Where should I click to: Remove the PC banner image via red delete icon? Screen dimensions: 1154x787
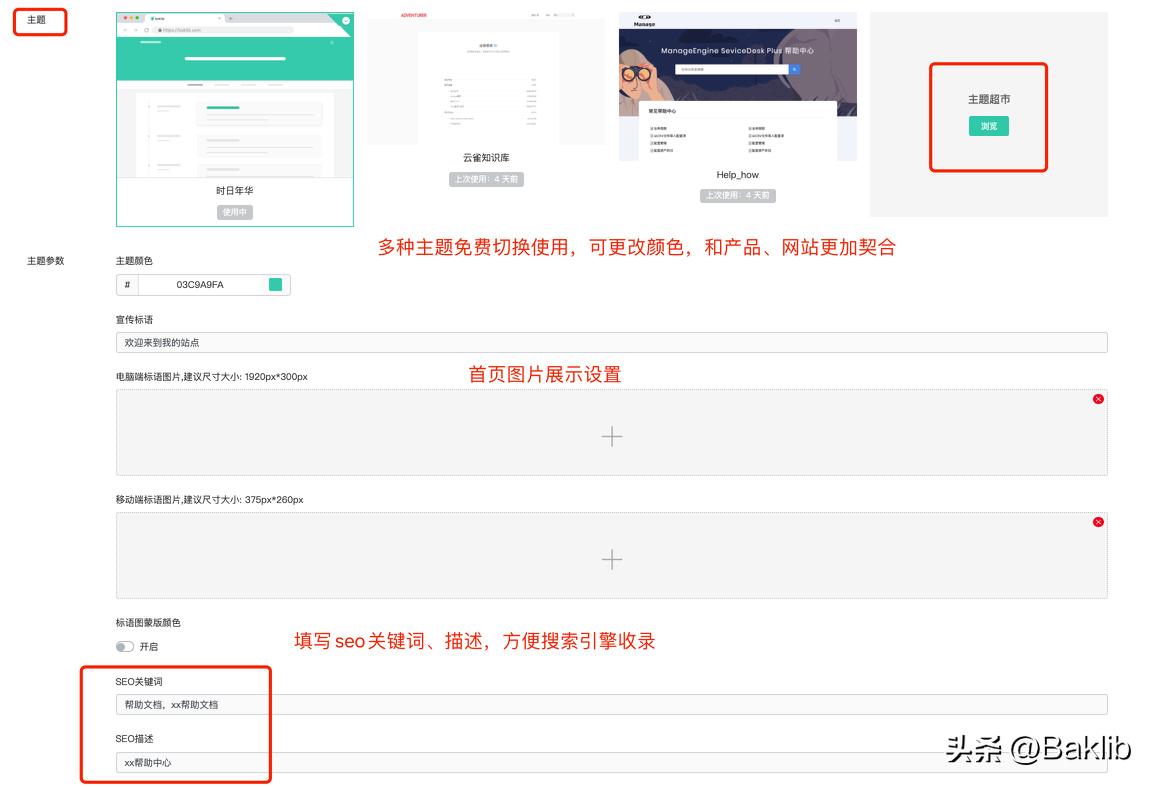(x=1098, y=398)
